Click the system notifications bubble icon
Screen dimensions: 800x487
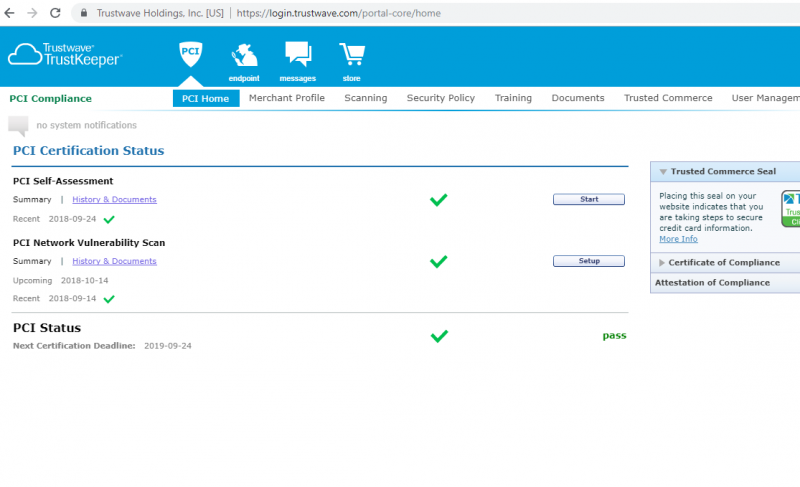click(18, 126)
